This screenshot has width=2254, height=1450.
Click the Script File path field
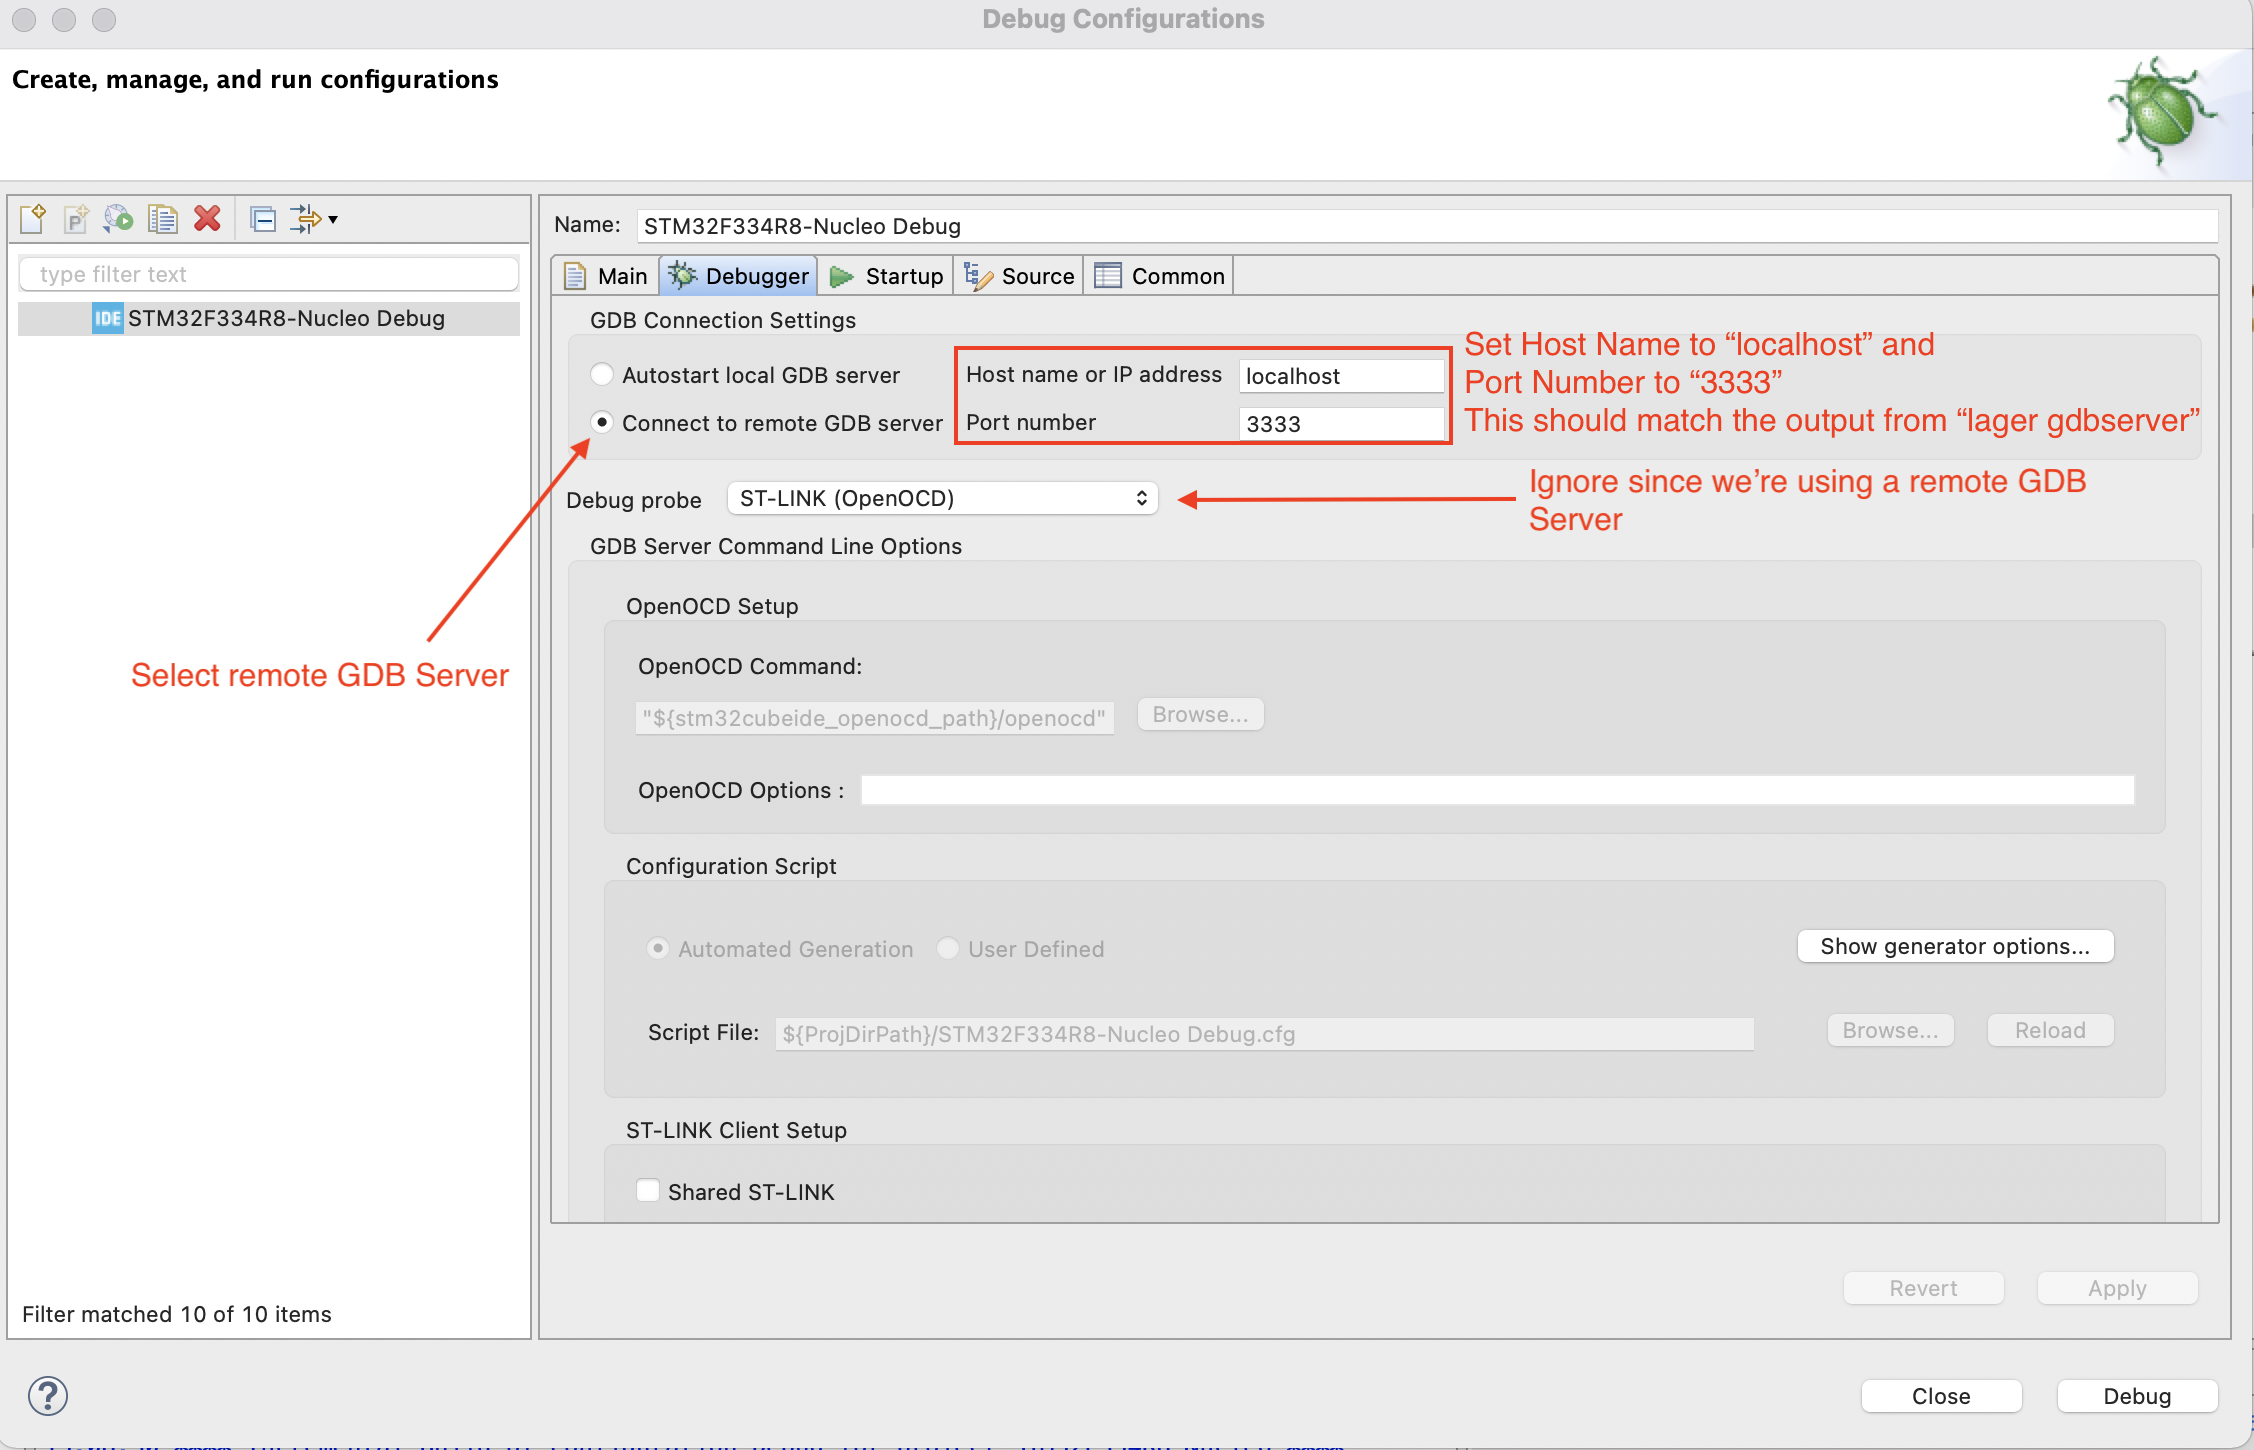click(1265, 1034)
